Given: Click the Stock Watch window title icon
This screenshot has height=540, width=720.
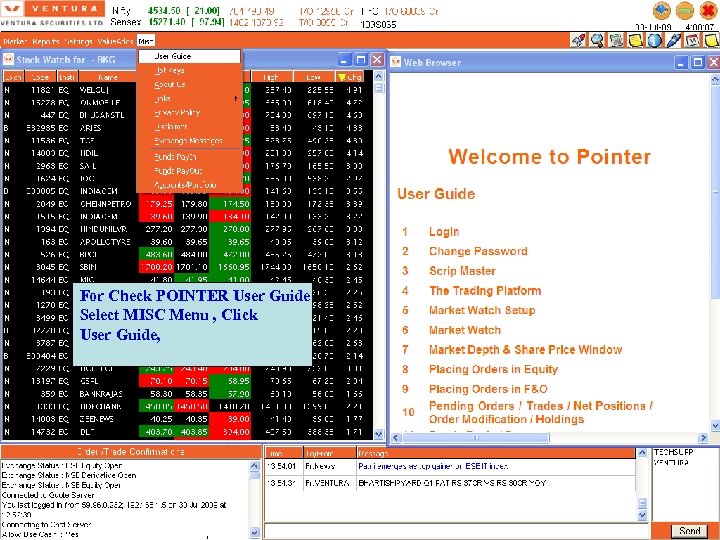Looking at the screenshot, I should (8, 59).
